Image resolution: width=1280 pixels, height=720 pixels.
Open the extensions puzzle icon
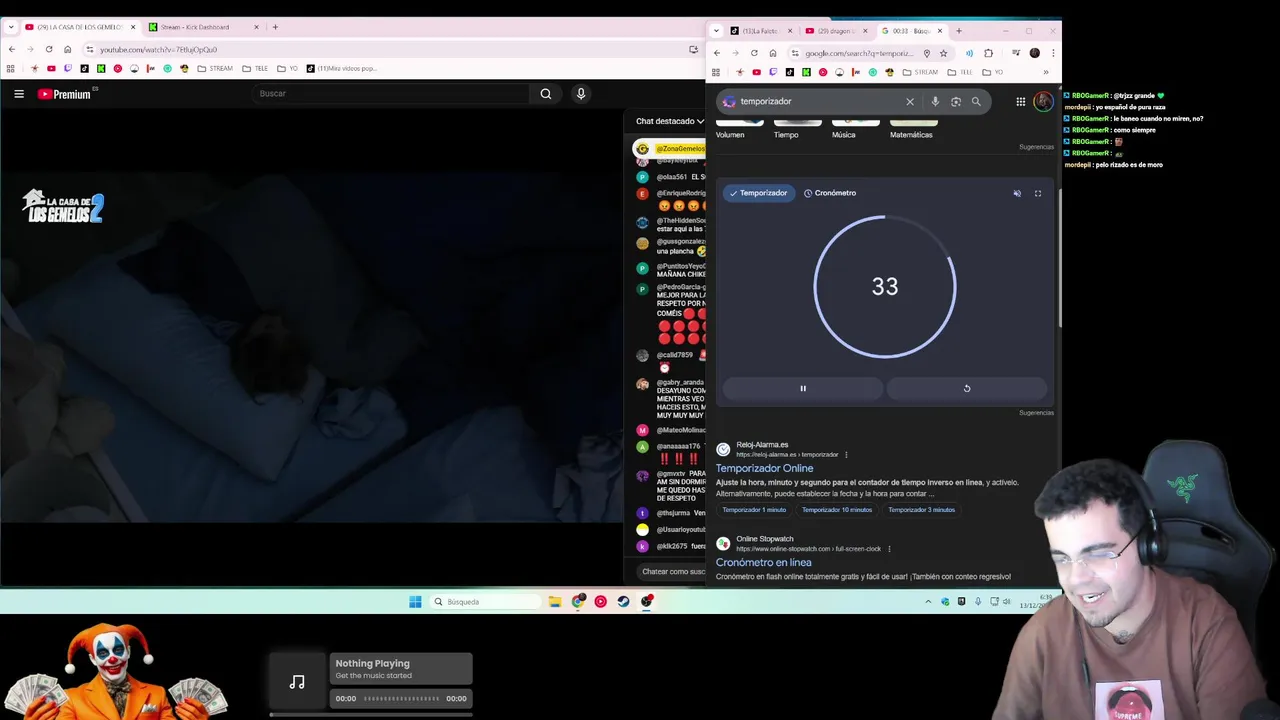[988, 53]
